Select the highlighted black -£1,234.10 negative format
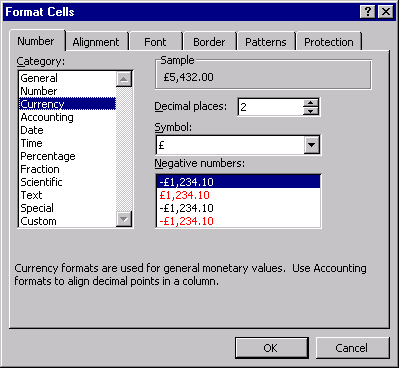399x368 pixels. (238, 182)
